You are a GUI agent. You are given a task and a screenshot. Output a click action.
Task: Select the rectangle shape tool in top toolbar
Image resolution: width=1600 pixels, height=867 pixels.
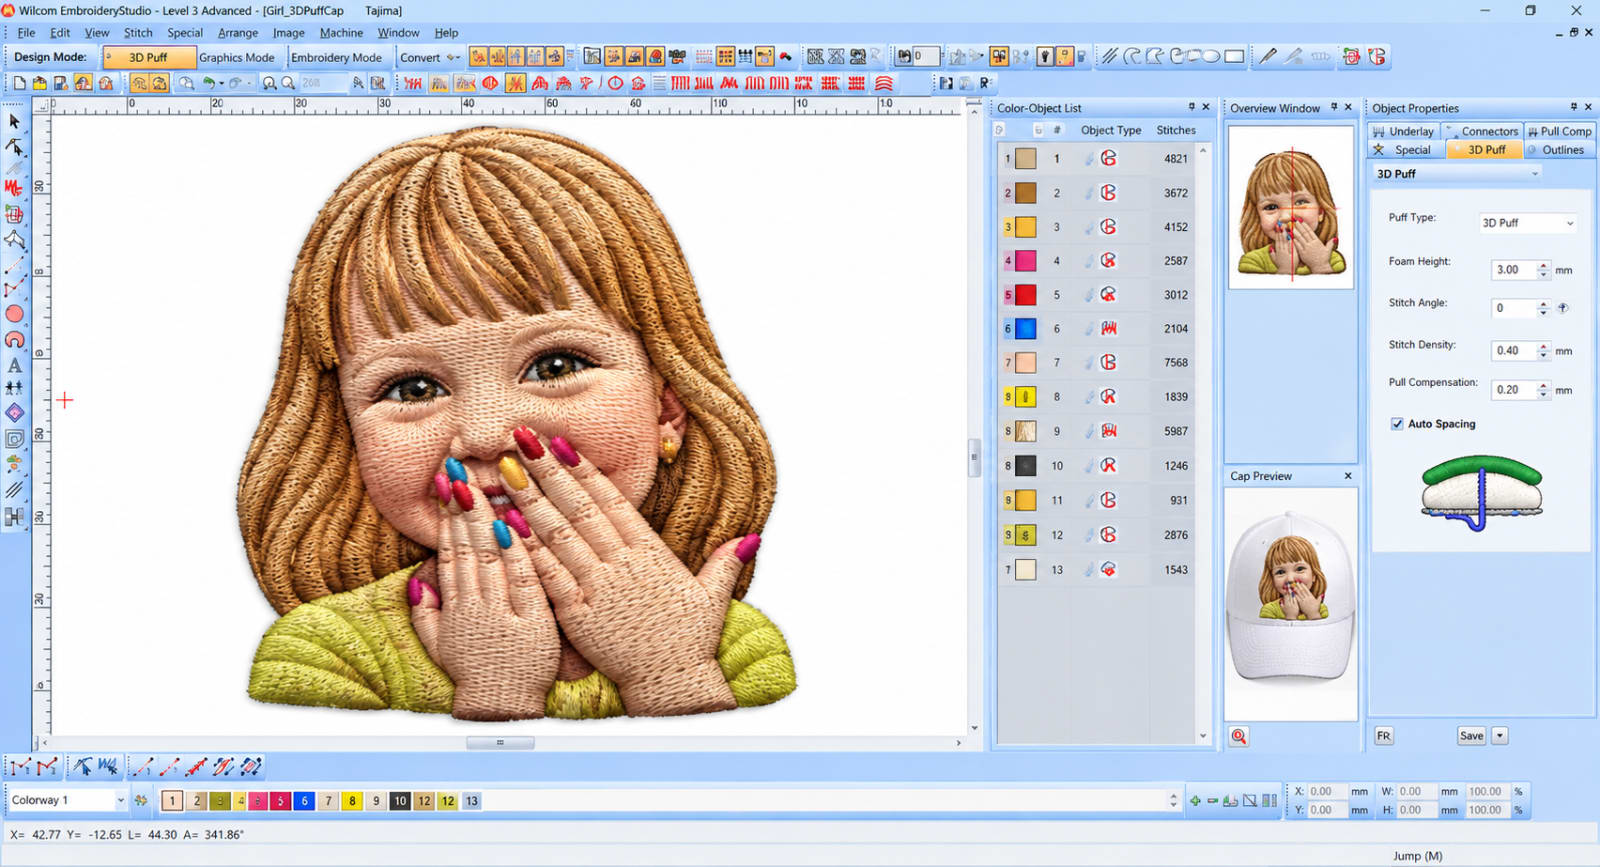(x=1234, y=56)
